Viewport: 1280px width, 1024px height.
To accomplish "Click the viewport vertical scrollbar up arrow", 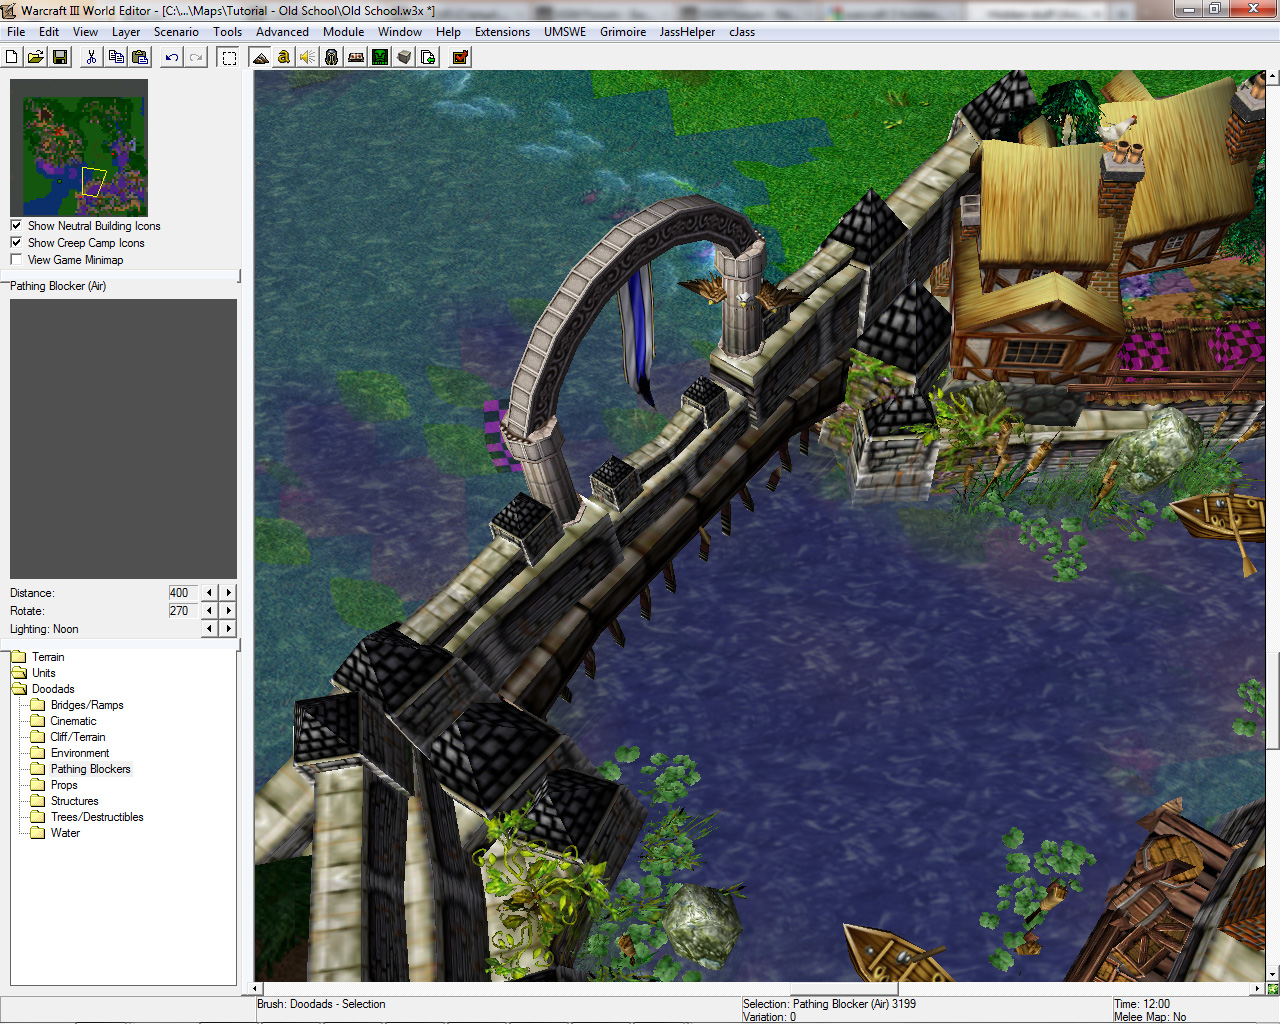I will pyautogui.click(x=1272, y=76).
